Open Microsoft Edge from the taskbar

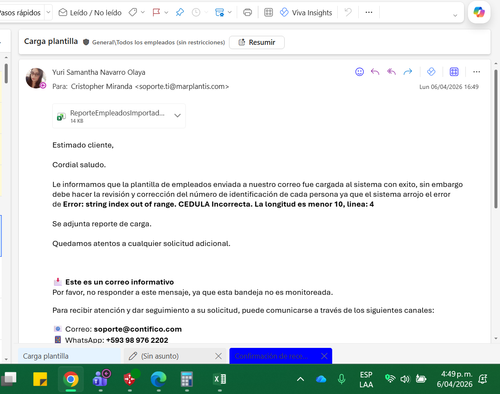(x=158, y=379)
